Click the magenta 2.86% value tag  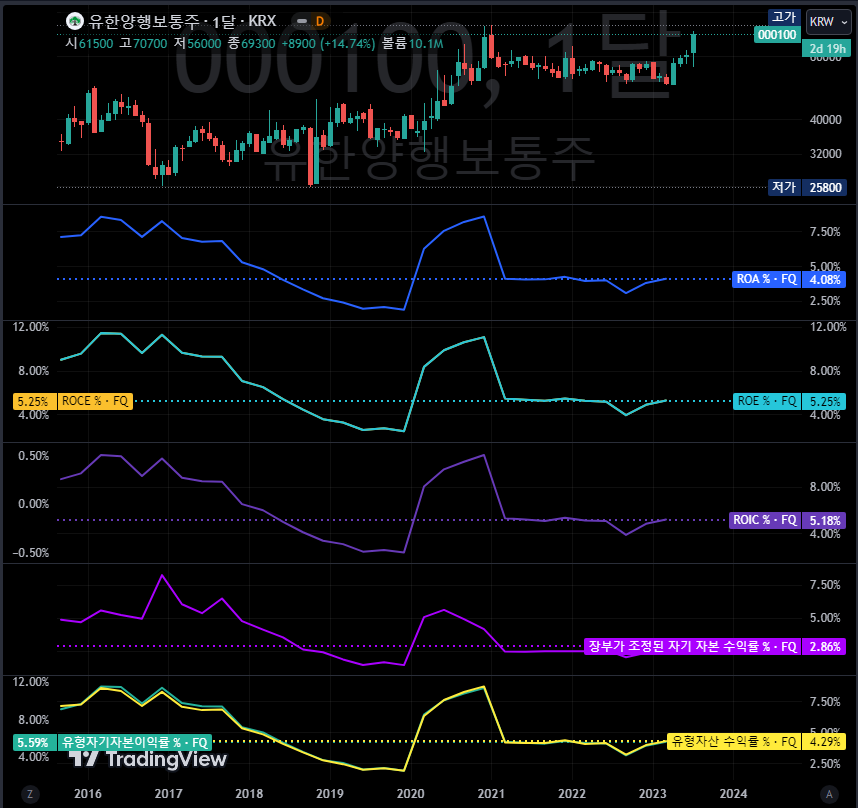(825, 647)
